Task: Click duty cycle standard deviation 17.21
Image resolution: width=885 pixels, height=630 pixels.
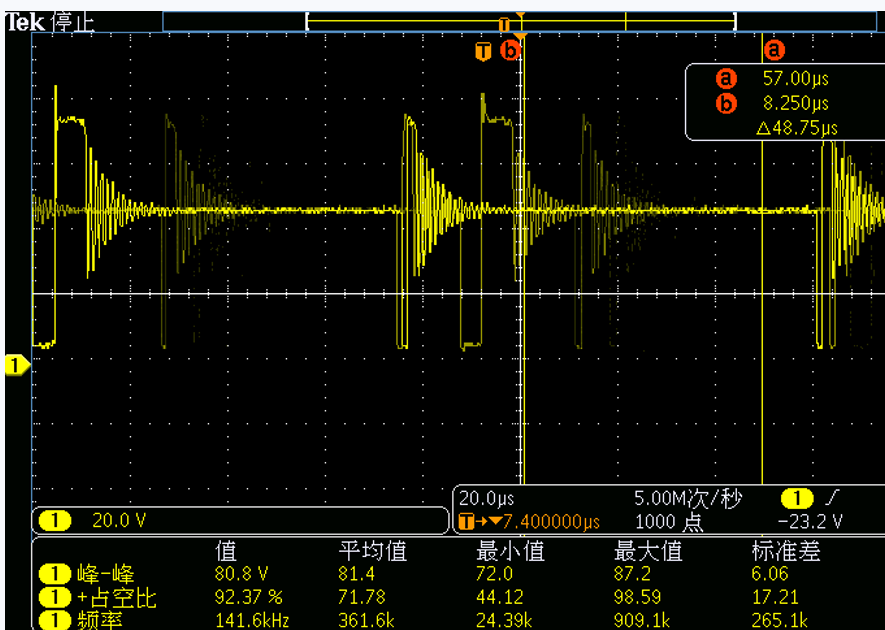Action: [x=774, y=597]
